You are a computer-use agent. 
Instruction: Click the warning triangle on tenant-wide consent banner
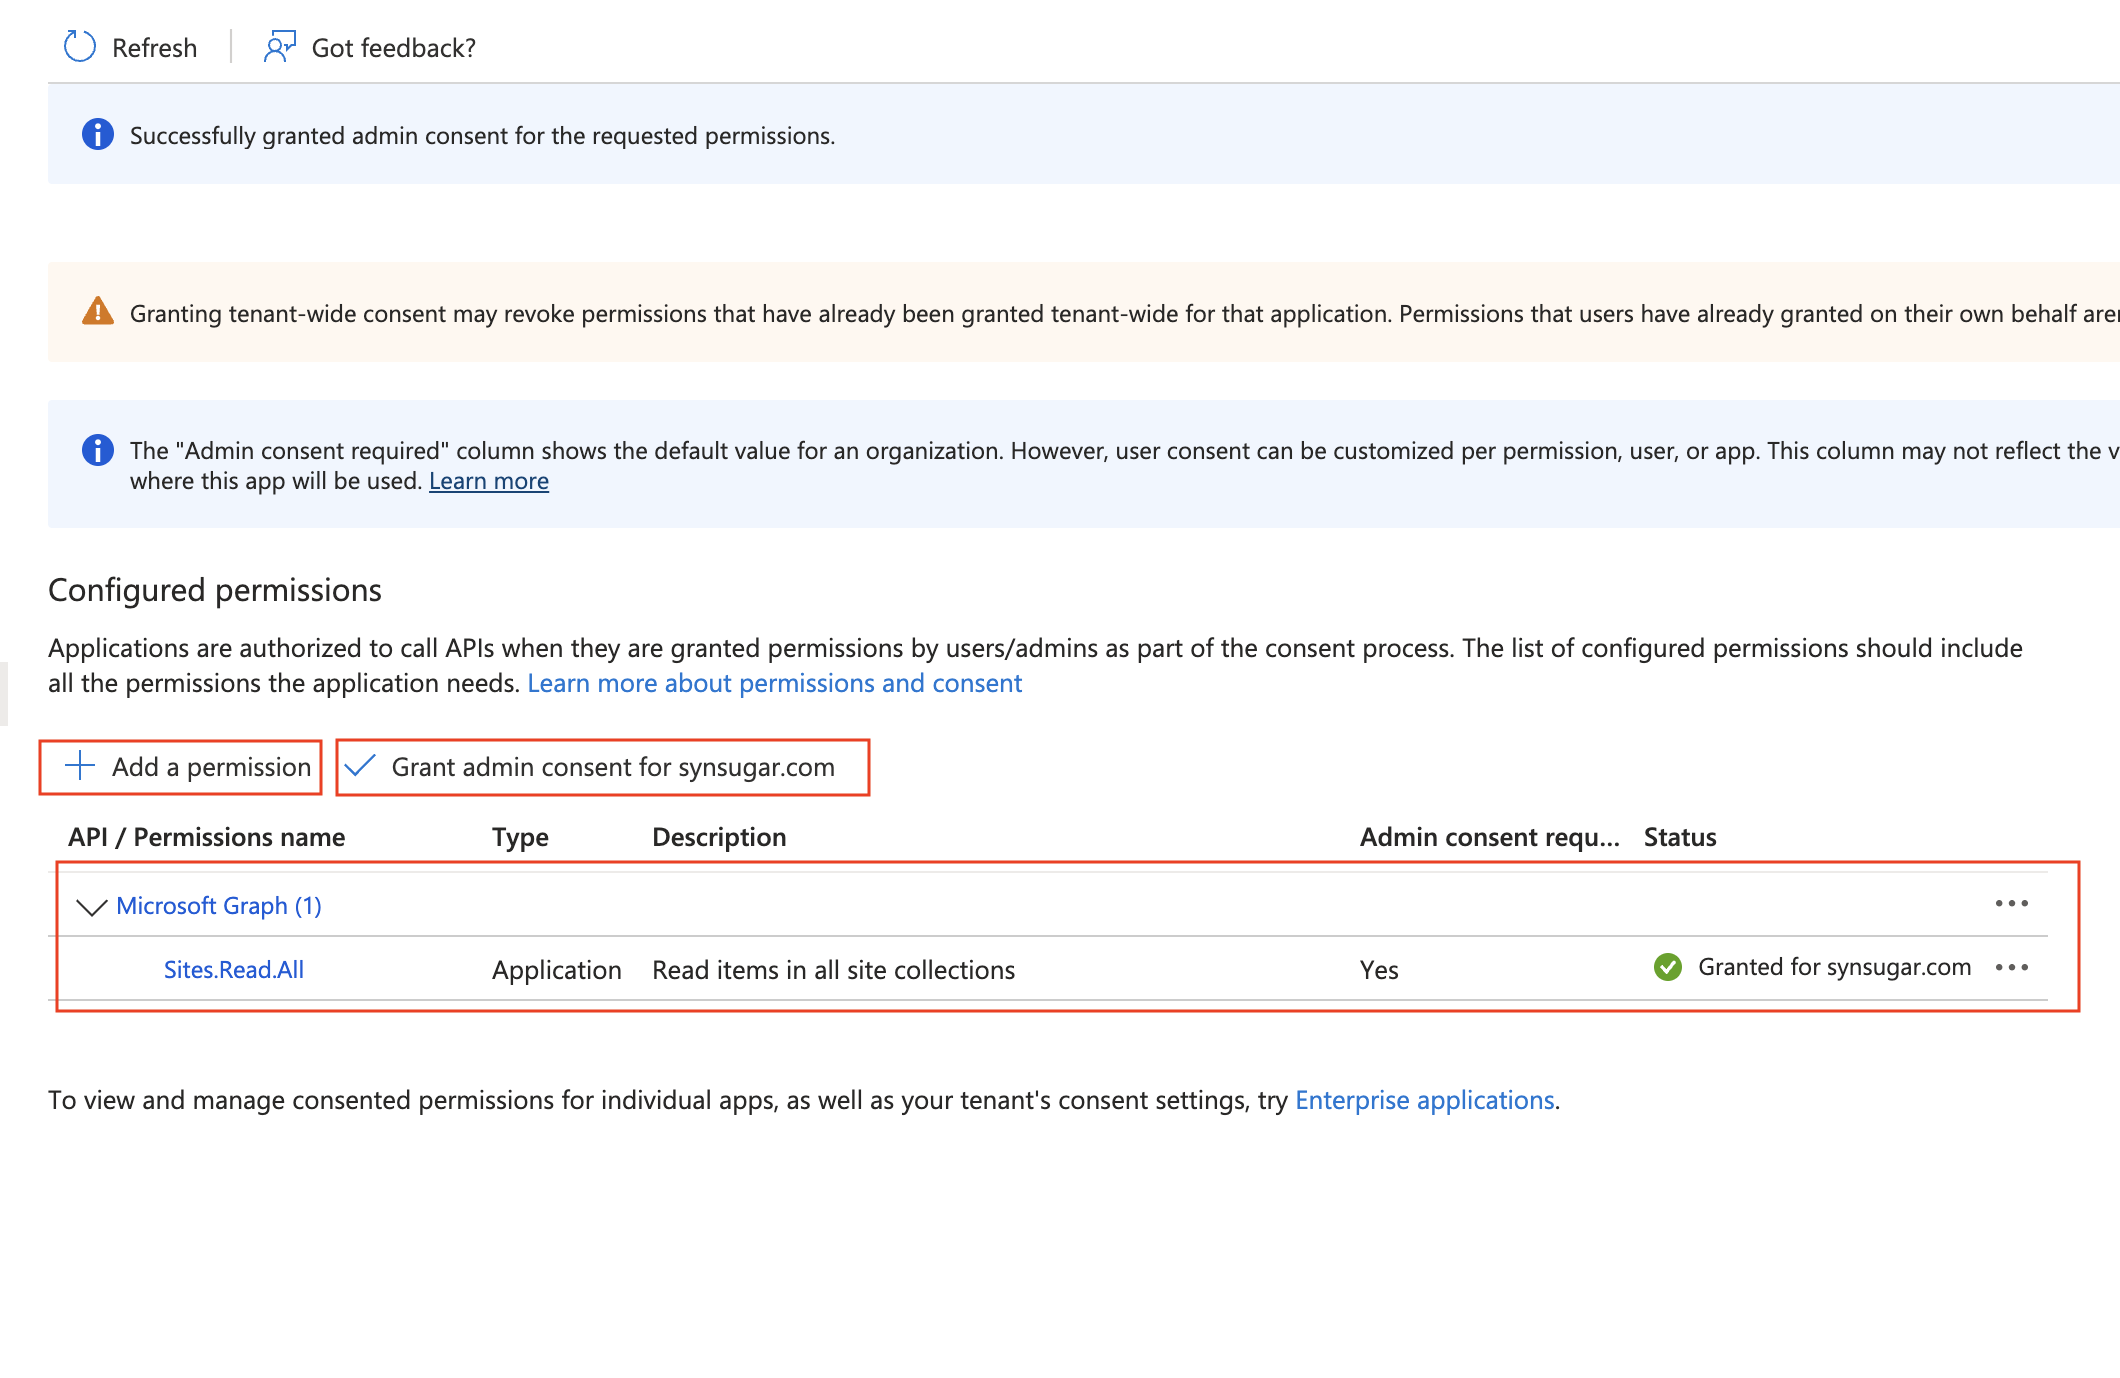98,312
